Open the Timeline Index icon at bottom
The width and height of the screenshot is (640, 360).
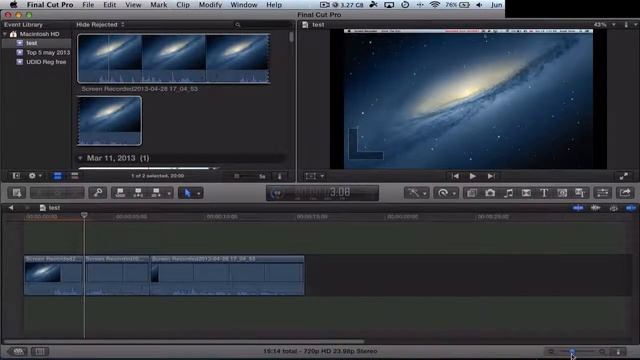point(40,351)
